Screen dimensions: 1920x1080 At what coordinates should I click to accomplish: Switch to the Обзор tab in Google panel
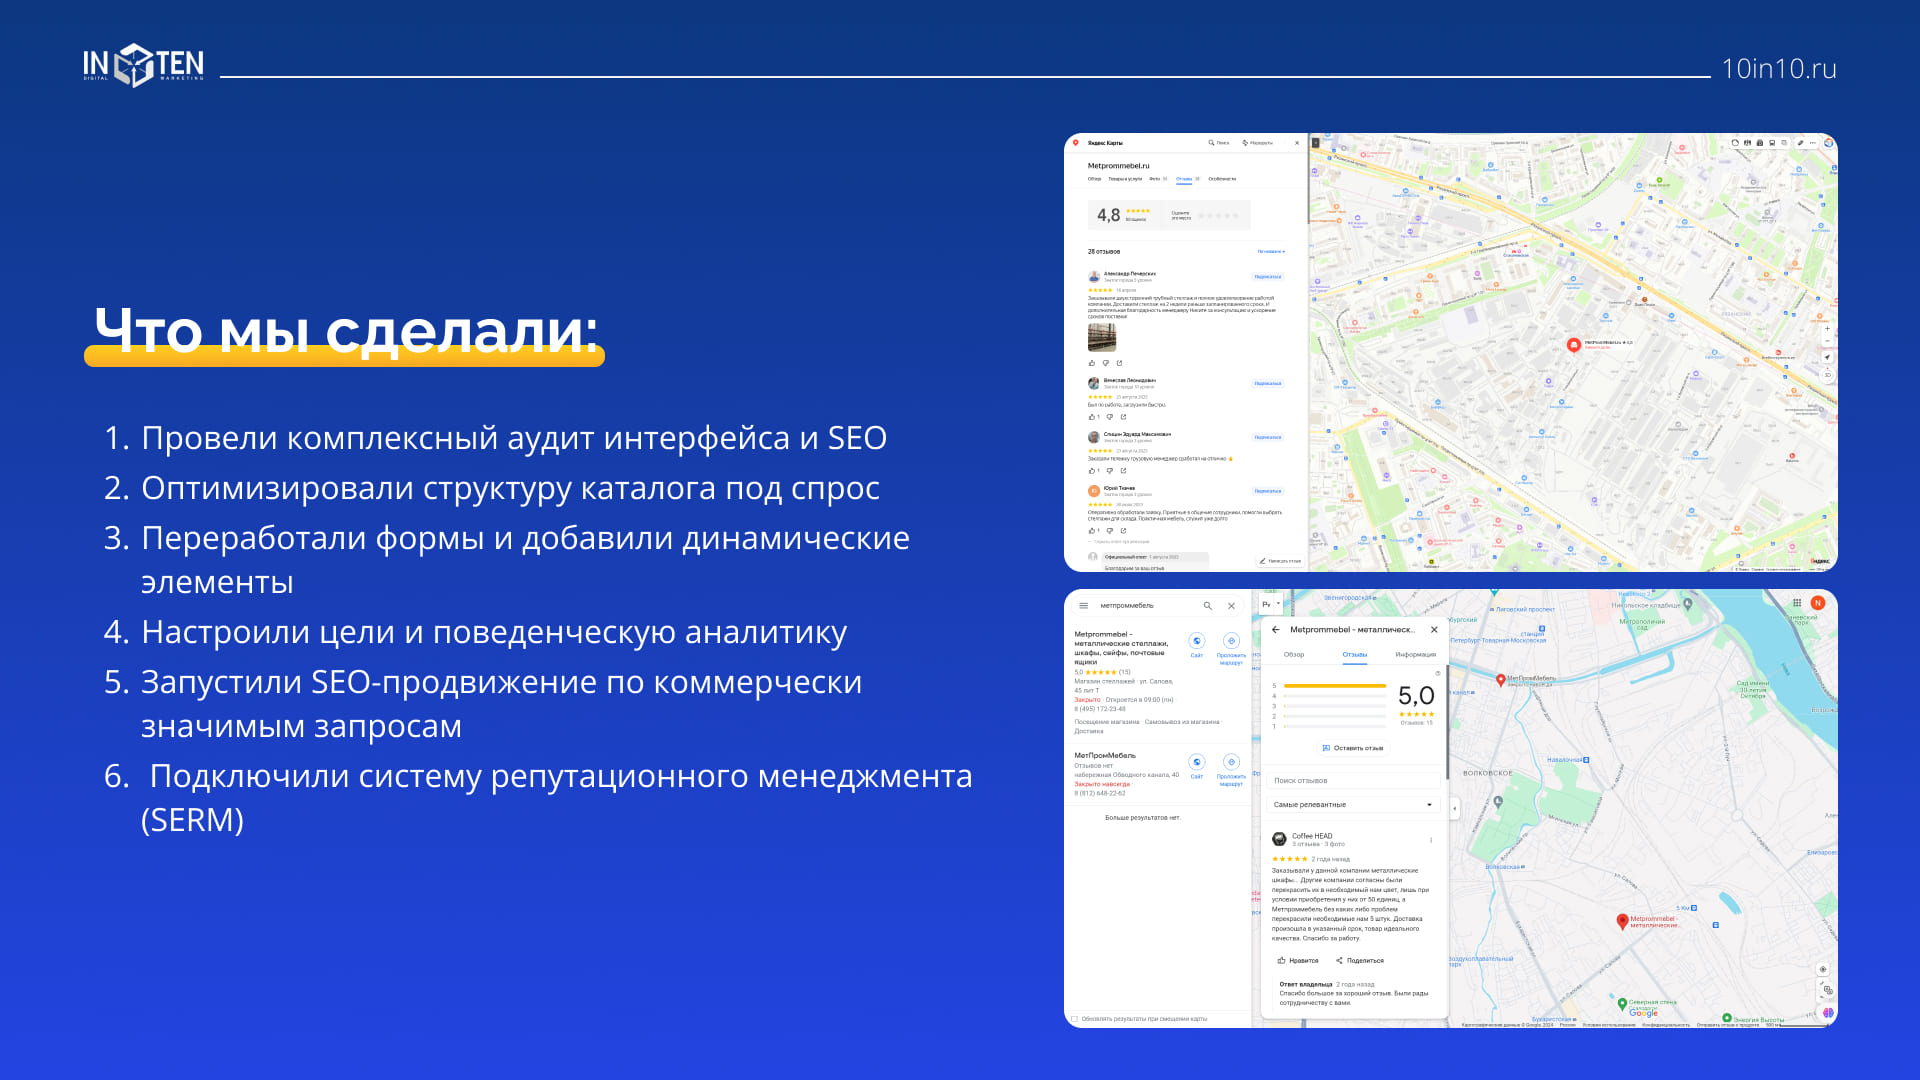click(x=1293, y=655)
